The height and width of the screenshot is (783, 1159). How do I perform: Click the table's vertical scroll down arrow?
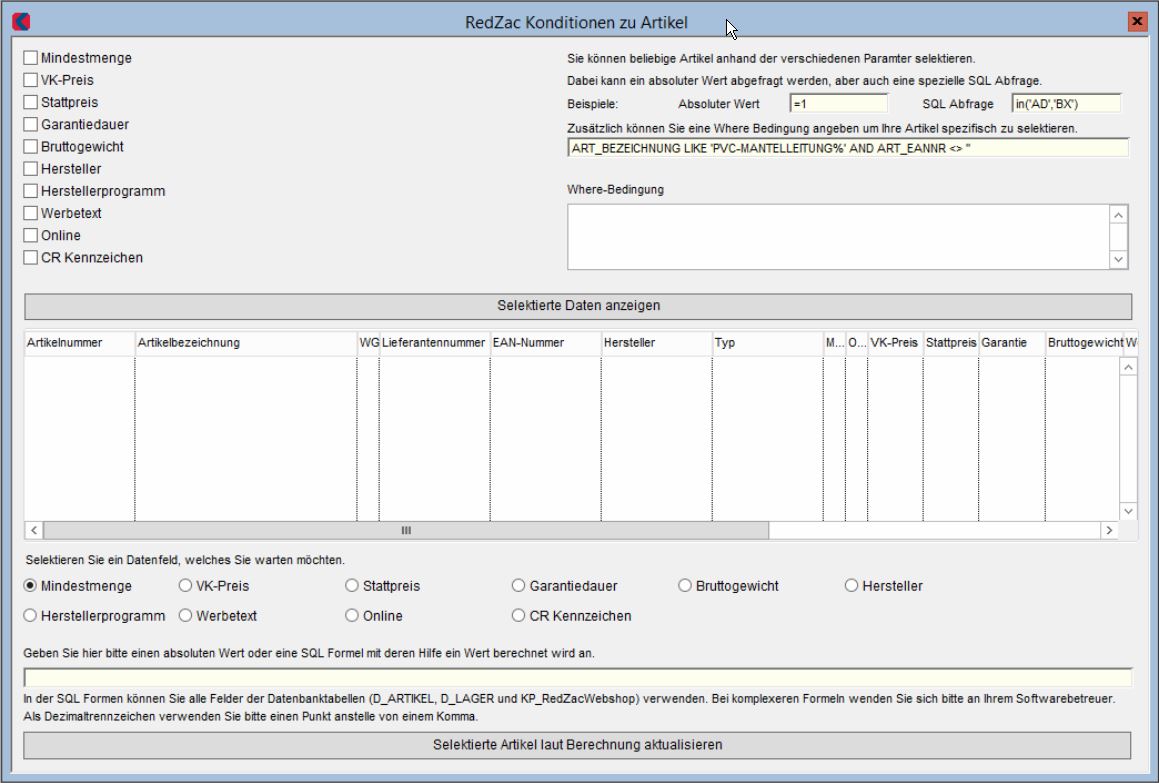point(1128,511)
